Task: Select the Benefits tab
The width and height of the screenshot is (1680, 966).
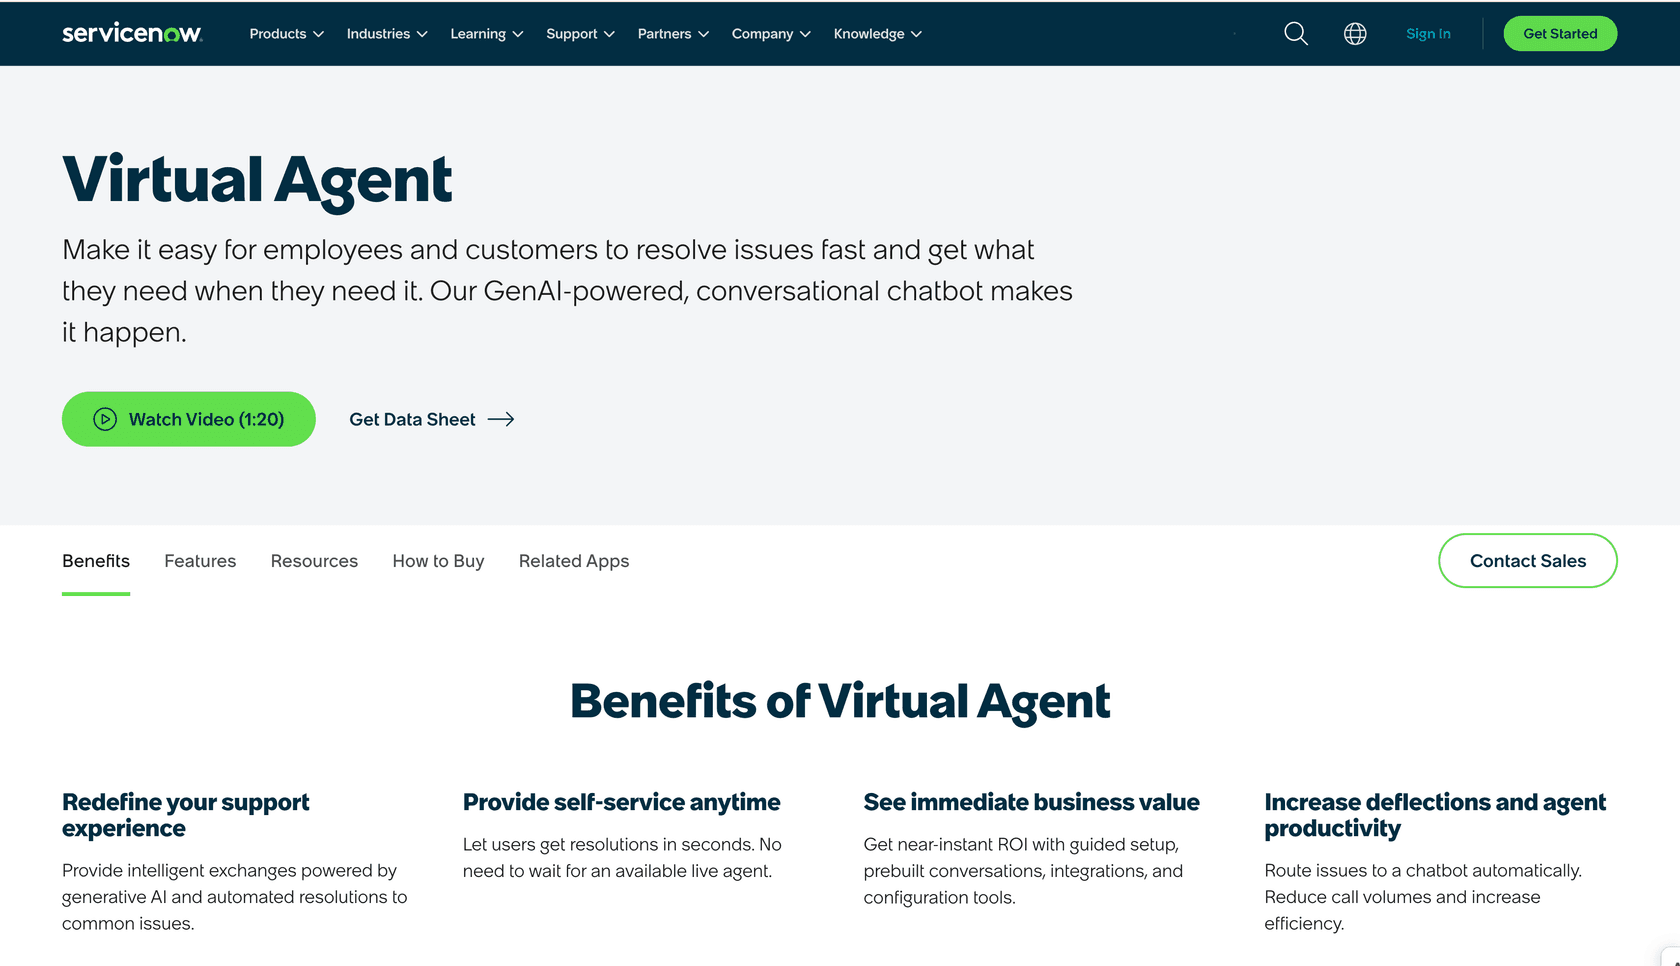Action: pyautogui.click(x=96, y=561)
